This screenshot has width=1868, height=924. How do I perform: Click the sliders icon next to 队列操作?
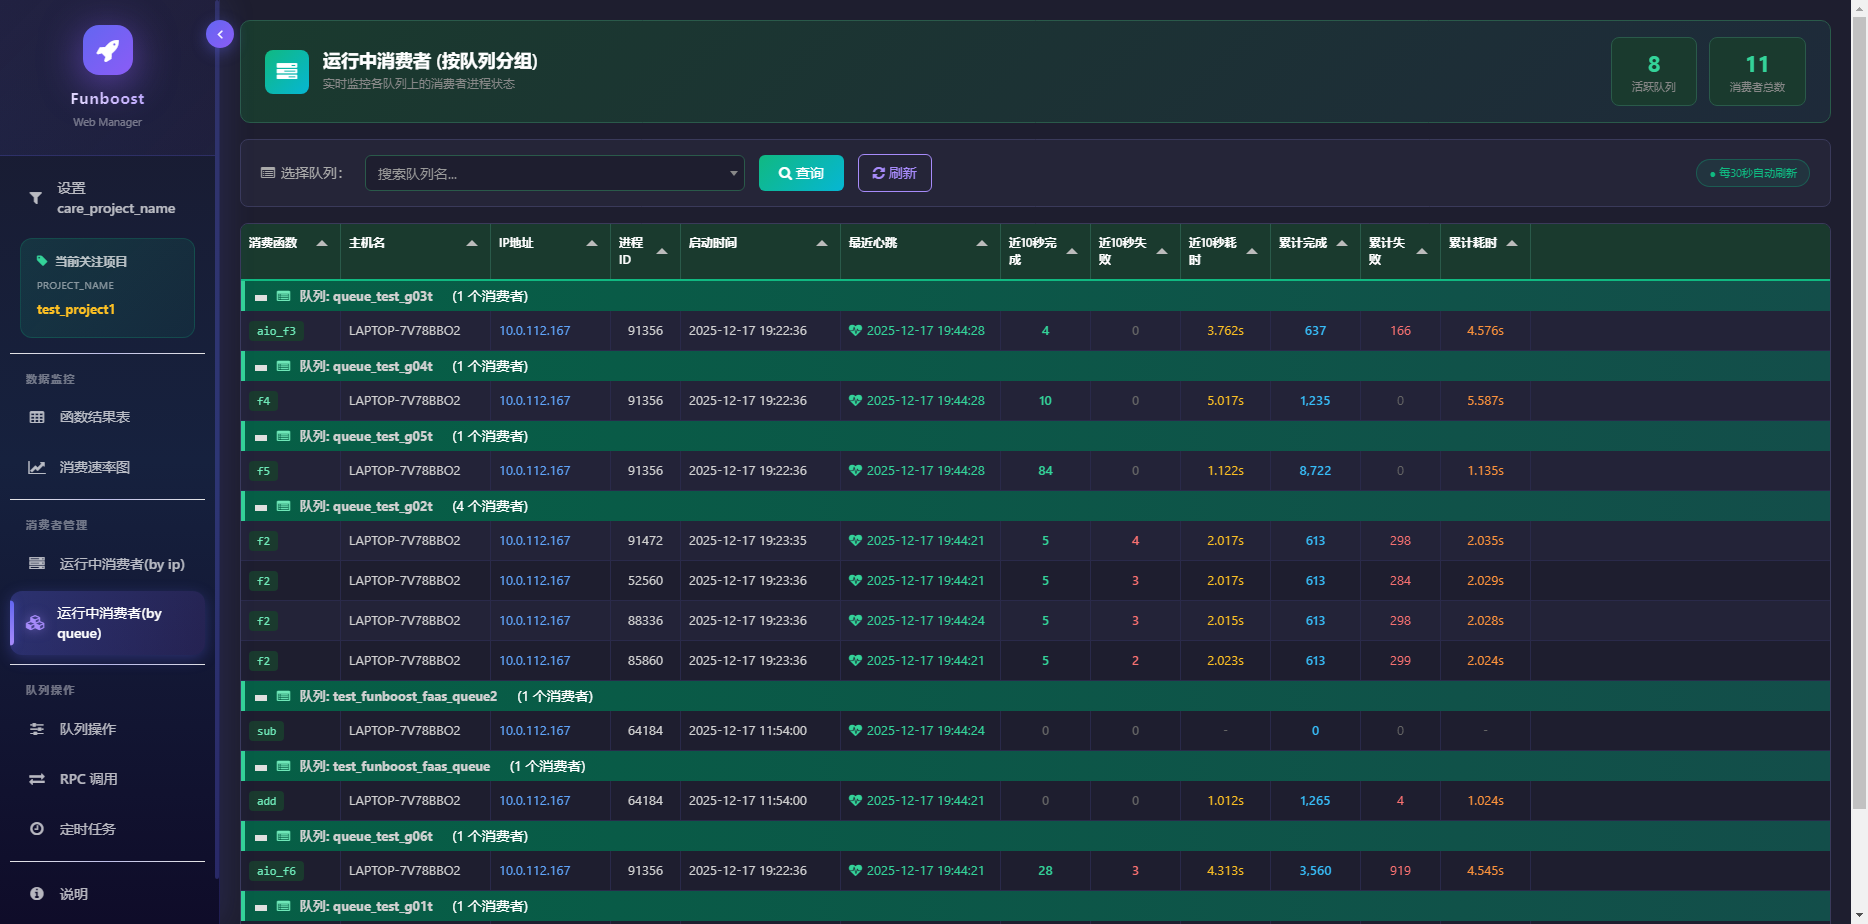(x=37, y=729)
